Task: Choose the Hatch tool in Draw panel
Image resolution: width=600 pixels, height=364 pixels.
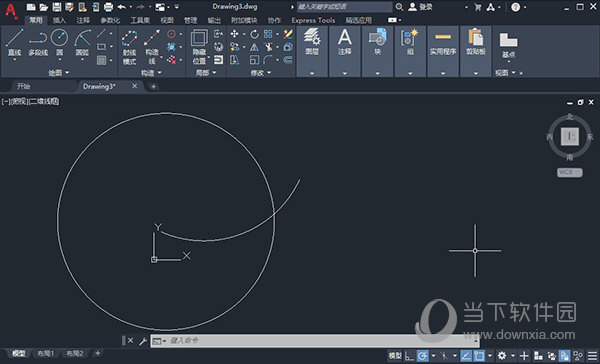Action: 101,60
